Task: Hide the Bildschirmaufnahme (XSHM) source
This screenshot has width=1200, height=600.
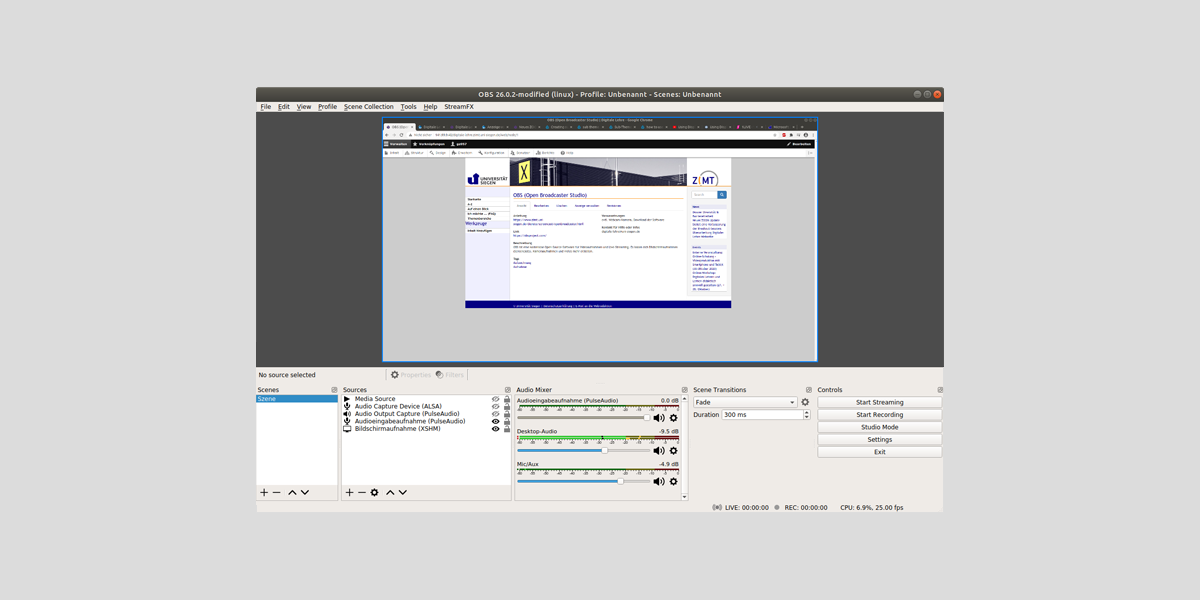Action: tap(495, 429)
